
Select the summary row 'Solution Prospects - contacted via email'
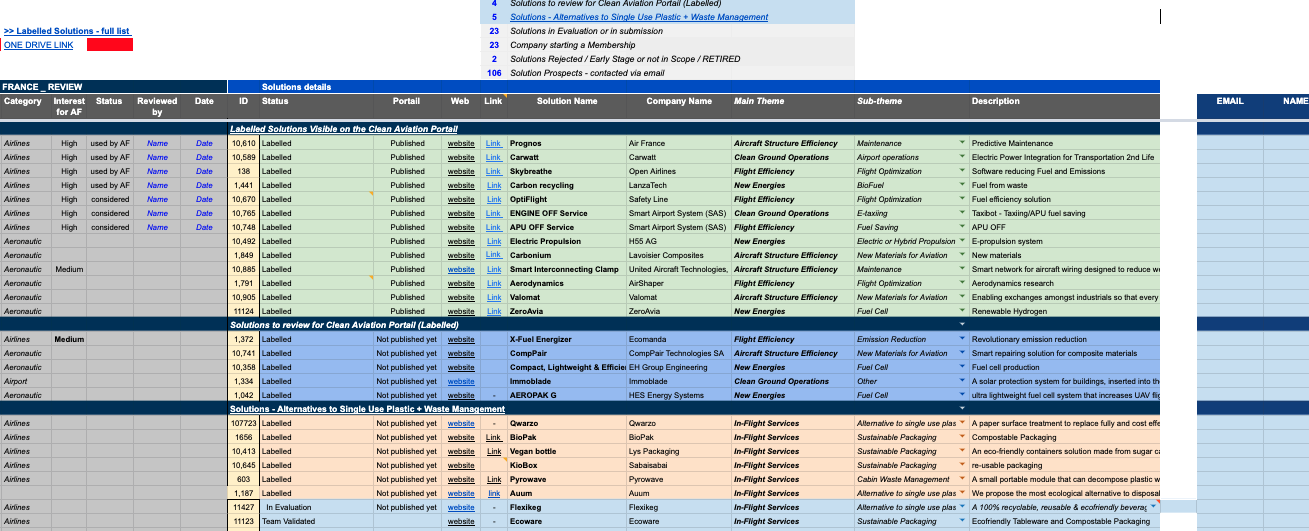[668, 73]
